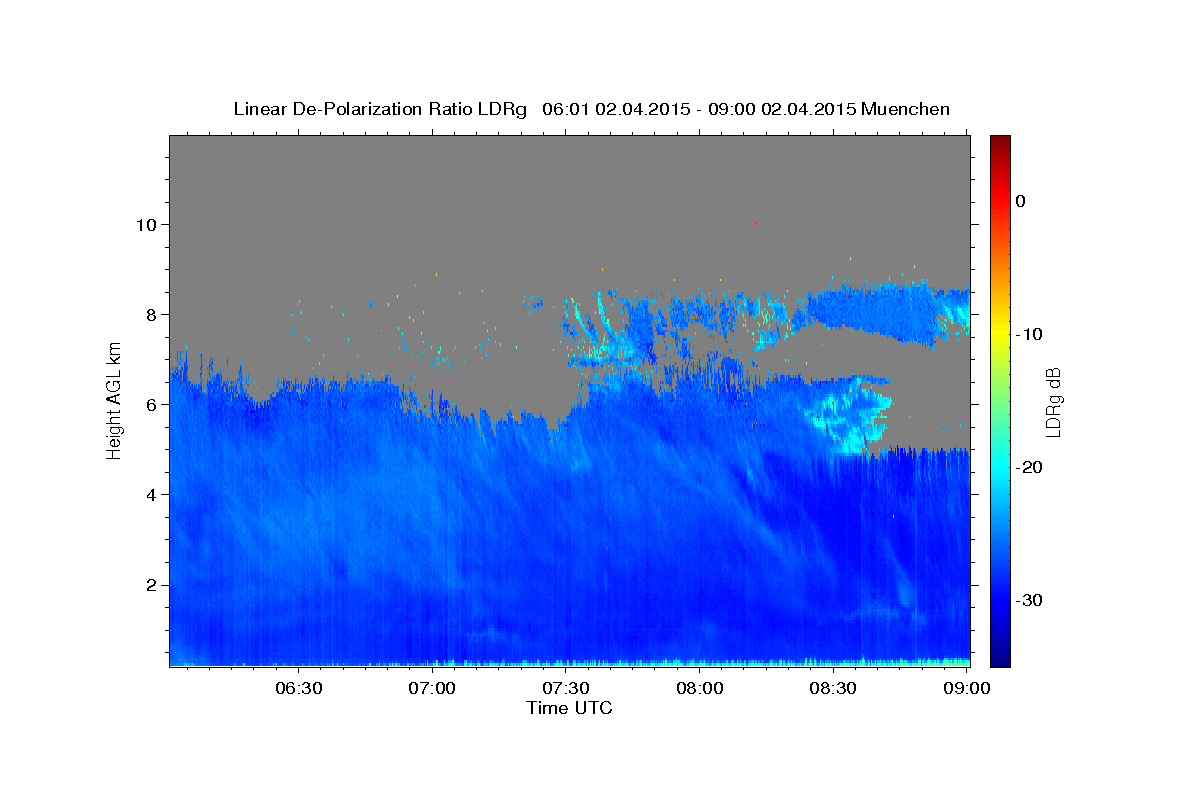This screenshot has width=1200, height=800.
Task: Click the colorbar value 0 label
Action: [1021, 201]
